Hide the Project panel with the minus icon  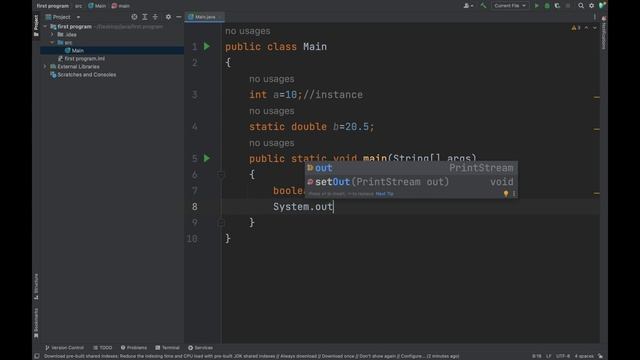pyautogui.click(x=179, y=17)
